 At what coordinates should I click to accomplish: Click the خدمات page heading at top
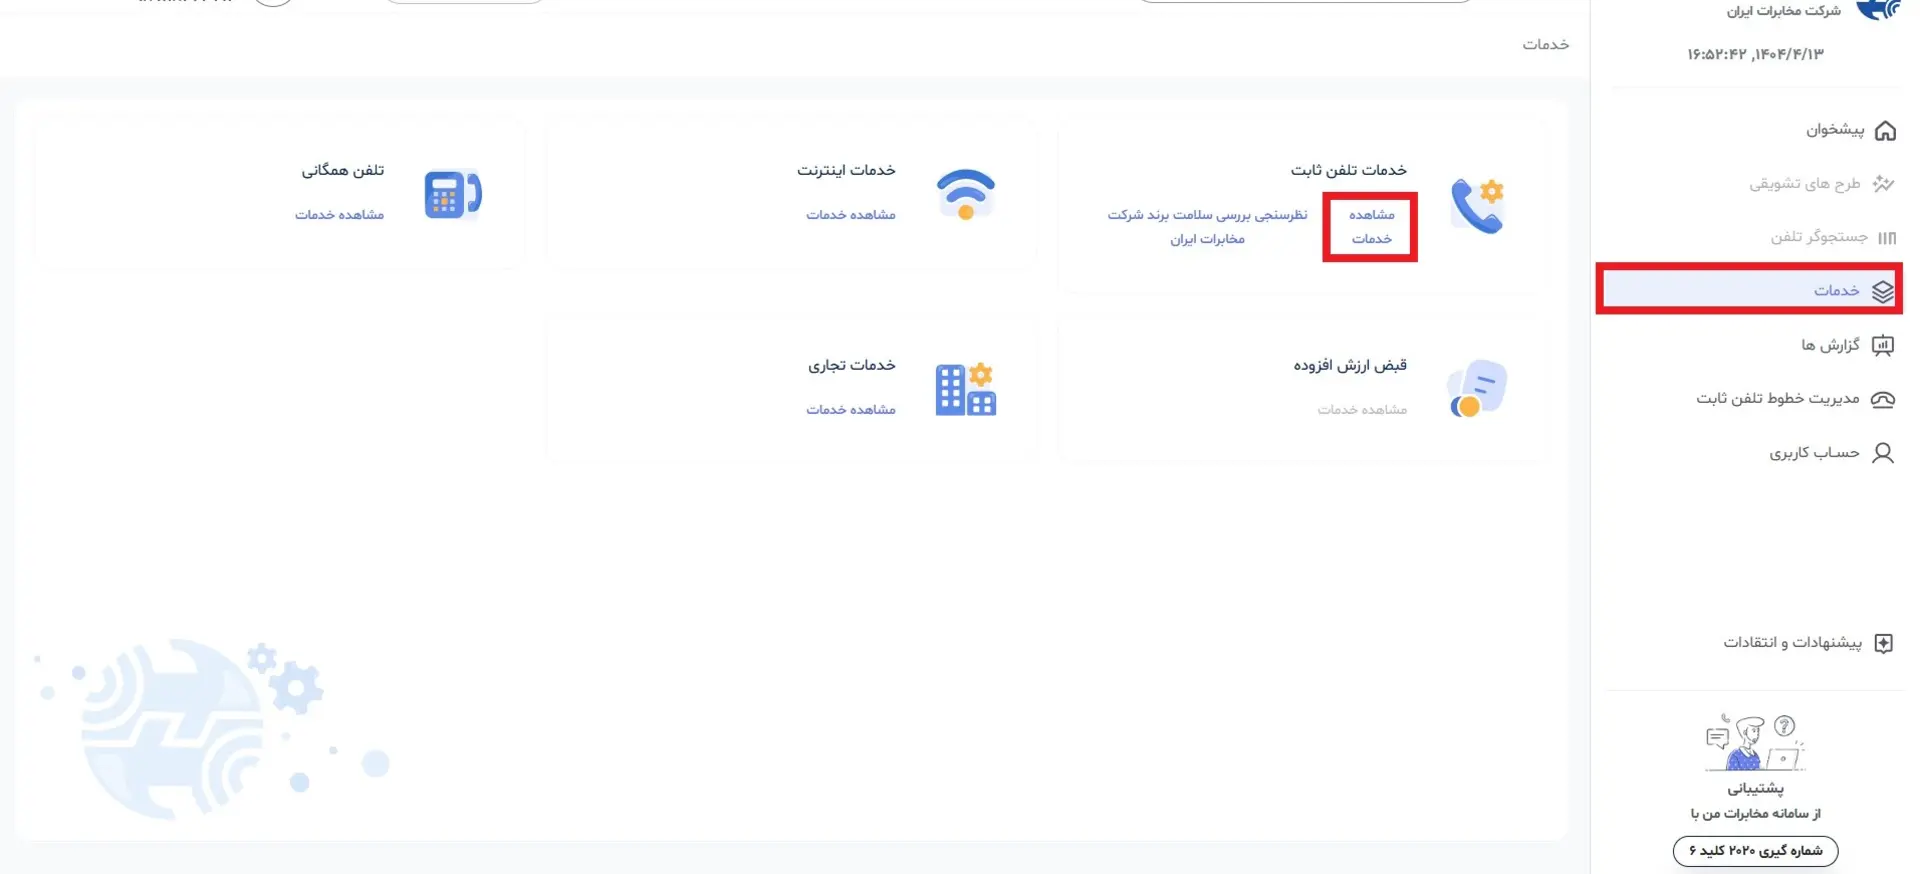[1546, 44]
